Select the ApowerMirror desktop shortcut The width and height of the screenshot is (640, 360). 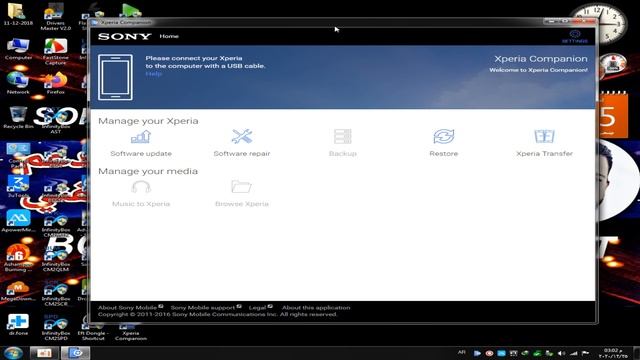point(18,221)
